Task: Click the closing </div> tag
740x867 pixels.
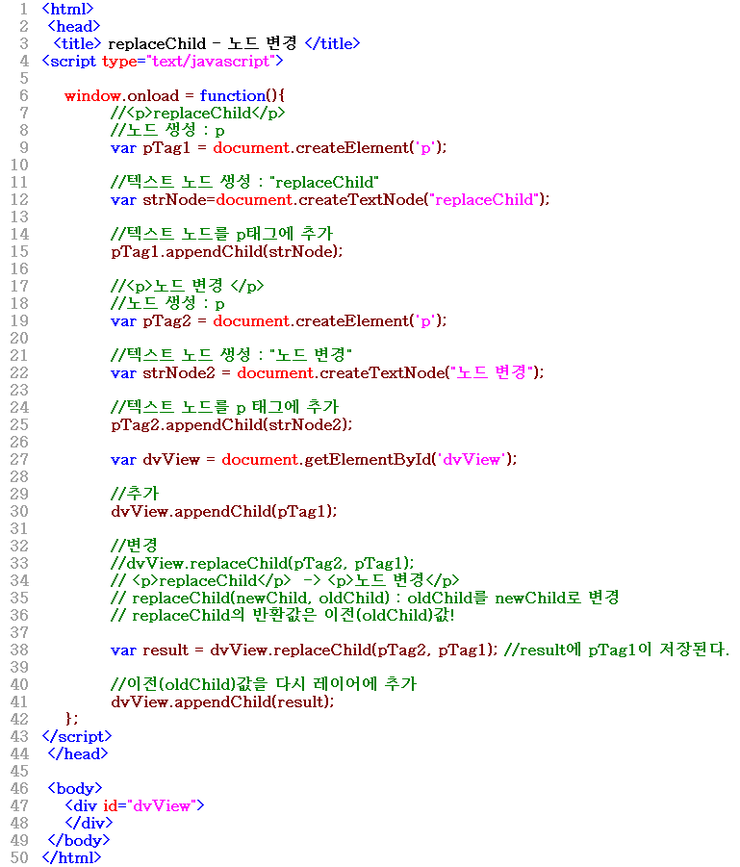Action: pyautogui.click(x=88, y=823)
